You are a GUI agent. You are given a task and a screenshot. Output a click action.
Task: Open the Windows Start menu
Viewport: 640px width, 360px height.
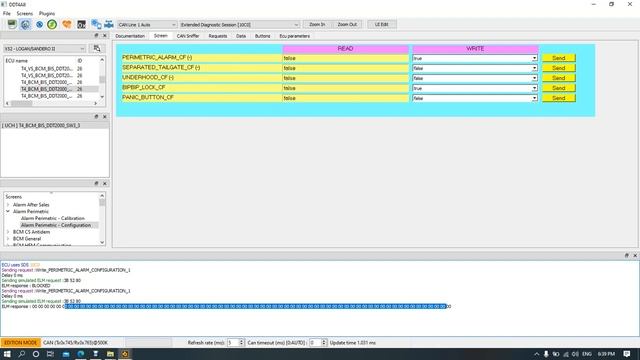tap(7, 354)
